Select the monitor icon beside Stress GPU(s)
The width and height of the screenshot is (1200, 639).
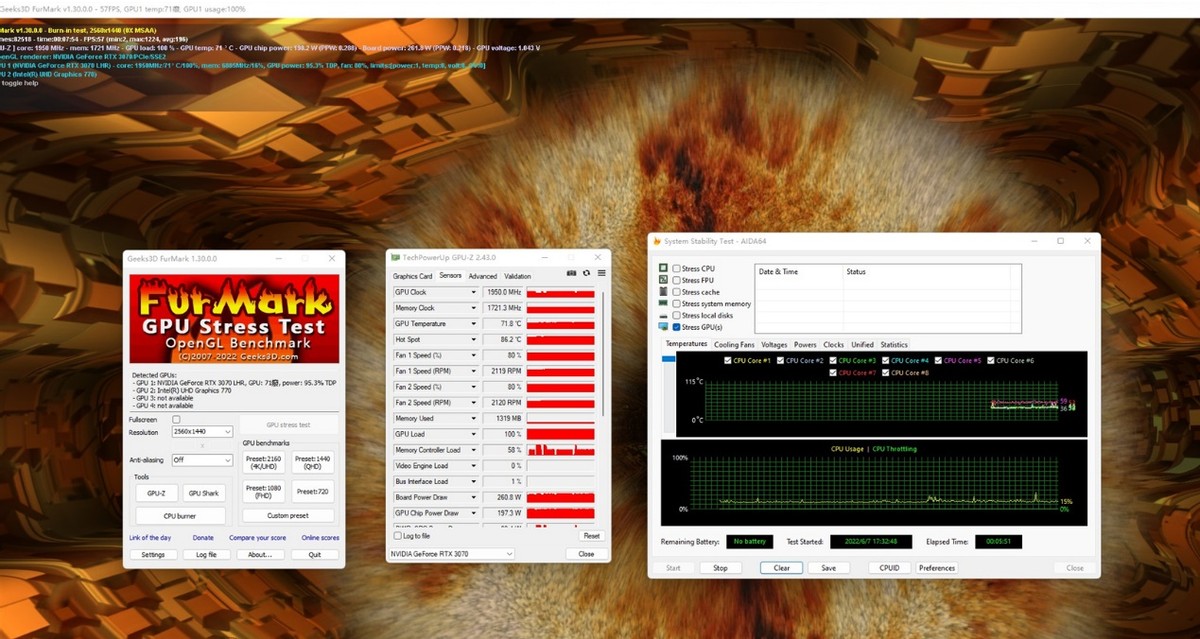pos(664,327)
